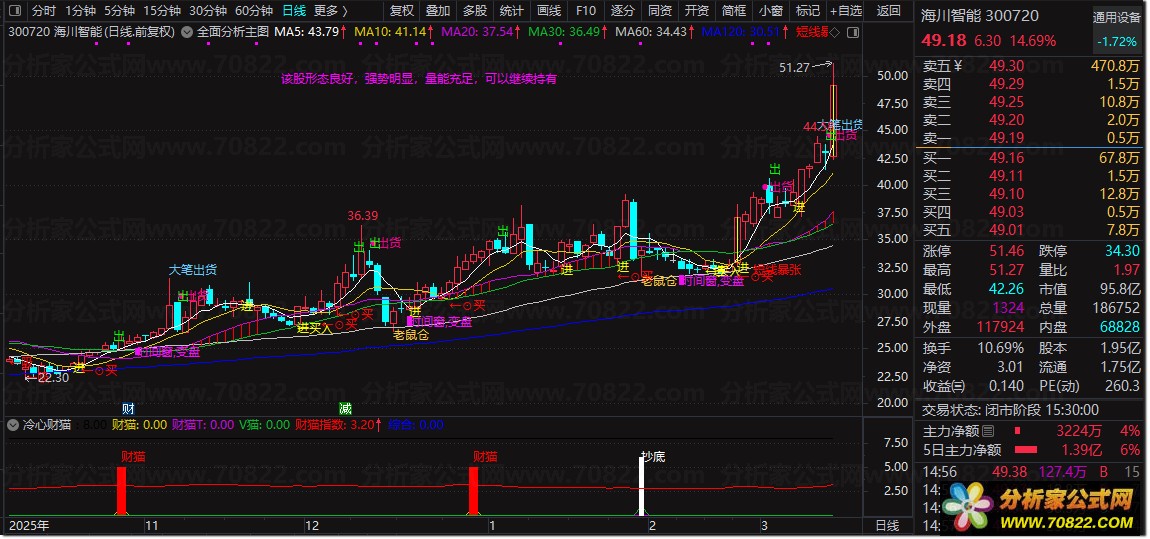Open the 小窗 mini window
1150x539 pixels.
[770, 11]
